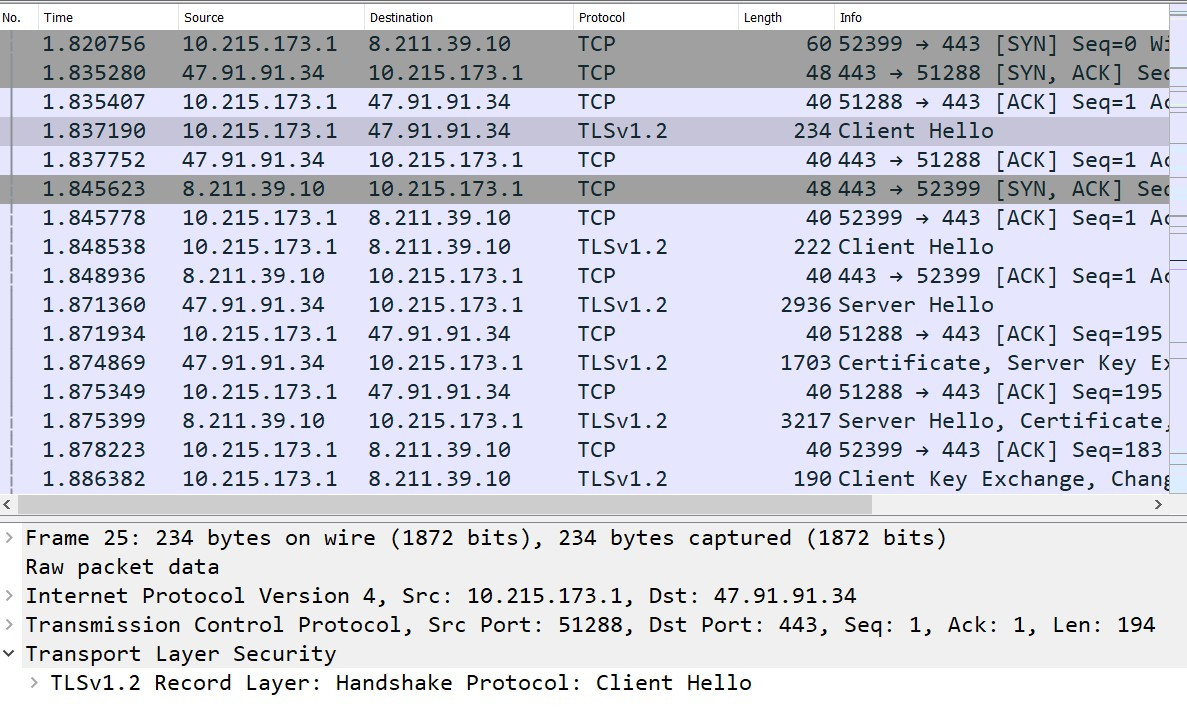Expand Internet Protocol Version 4 details
The width and height of the screenshot is (1187, 725).
[10, 596]
